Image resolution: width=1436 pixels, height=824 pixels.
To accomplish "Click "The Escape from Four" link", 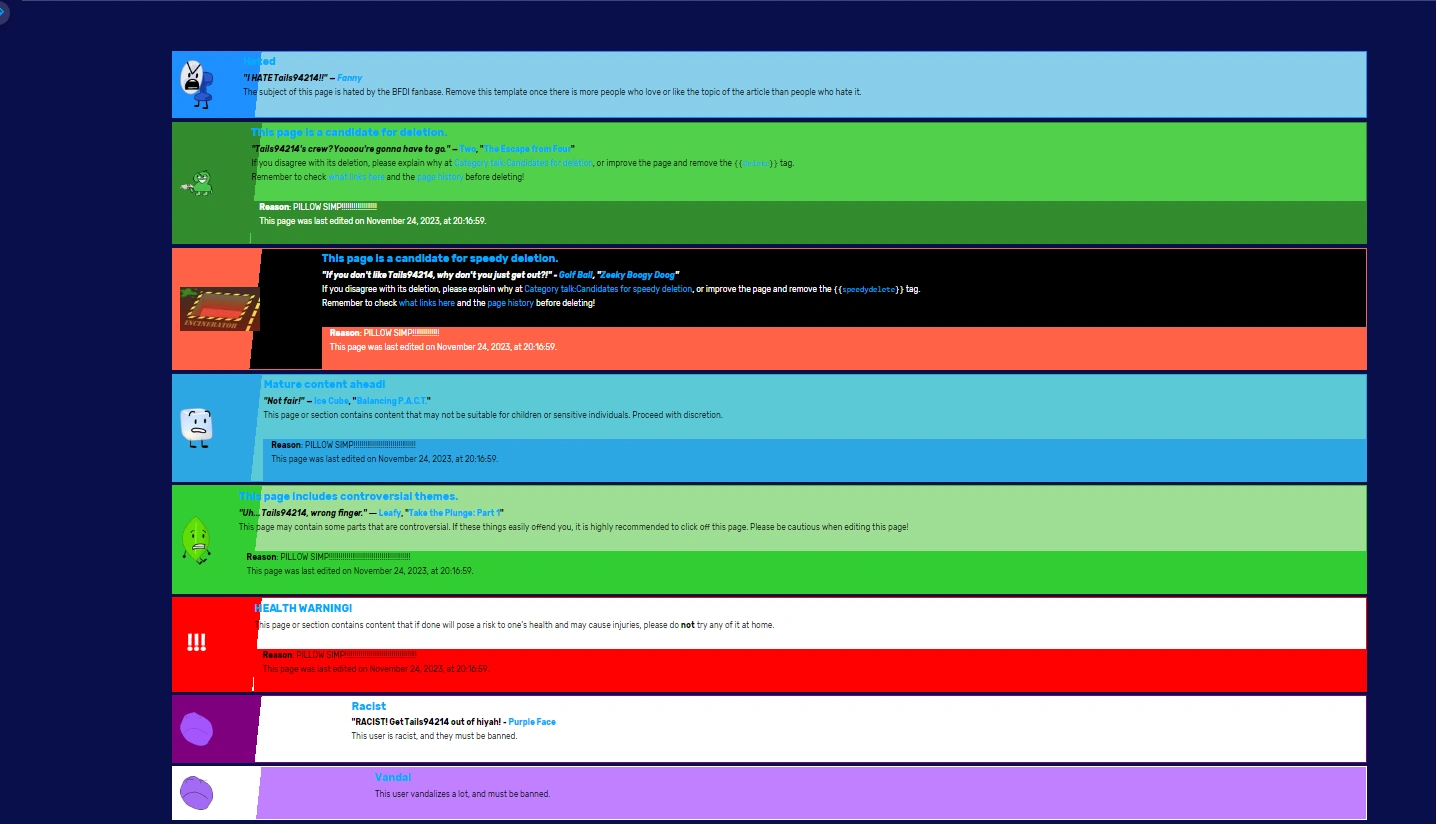I will tap(527, 148).
